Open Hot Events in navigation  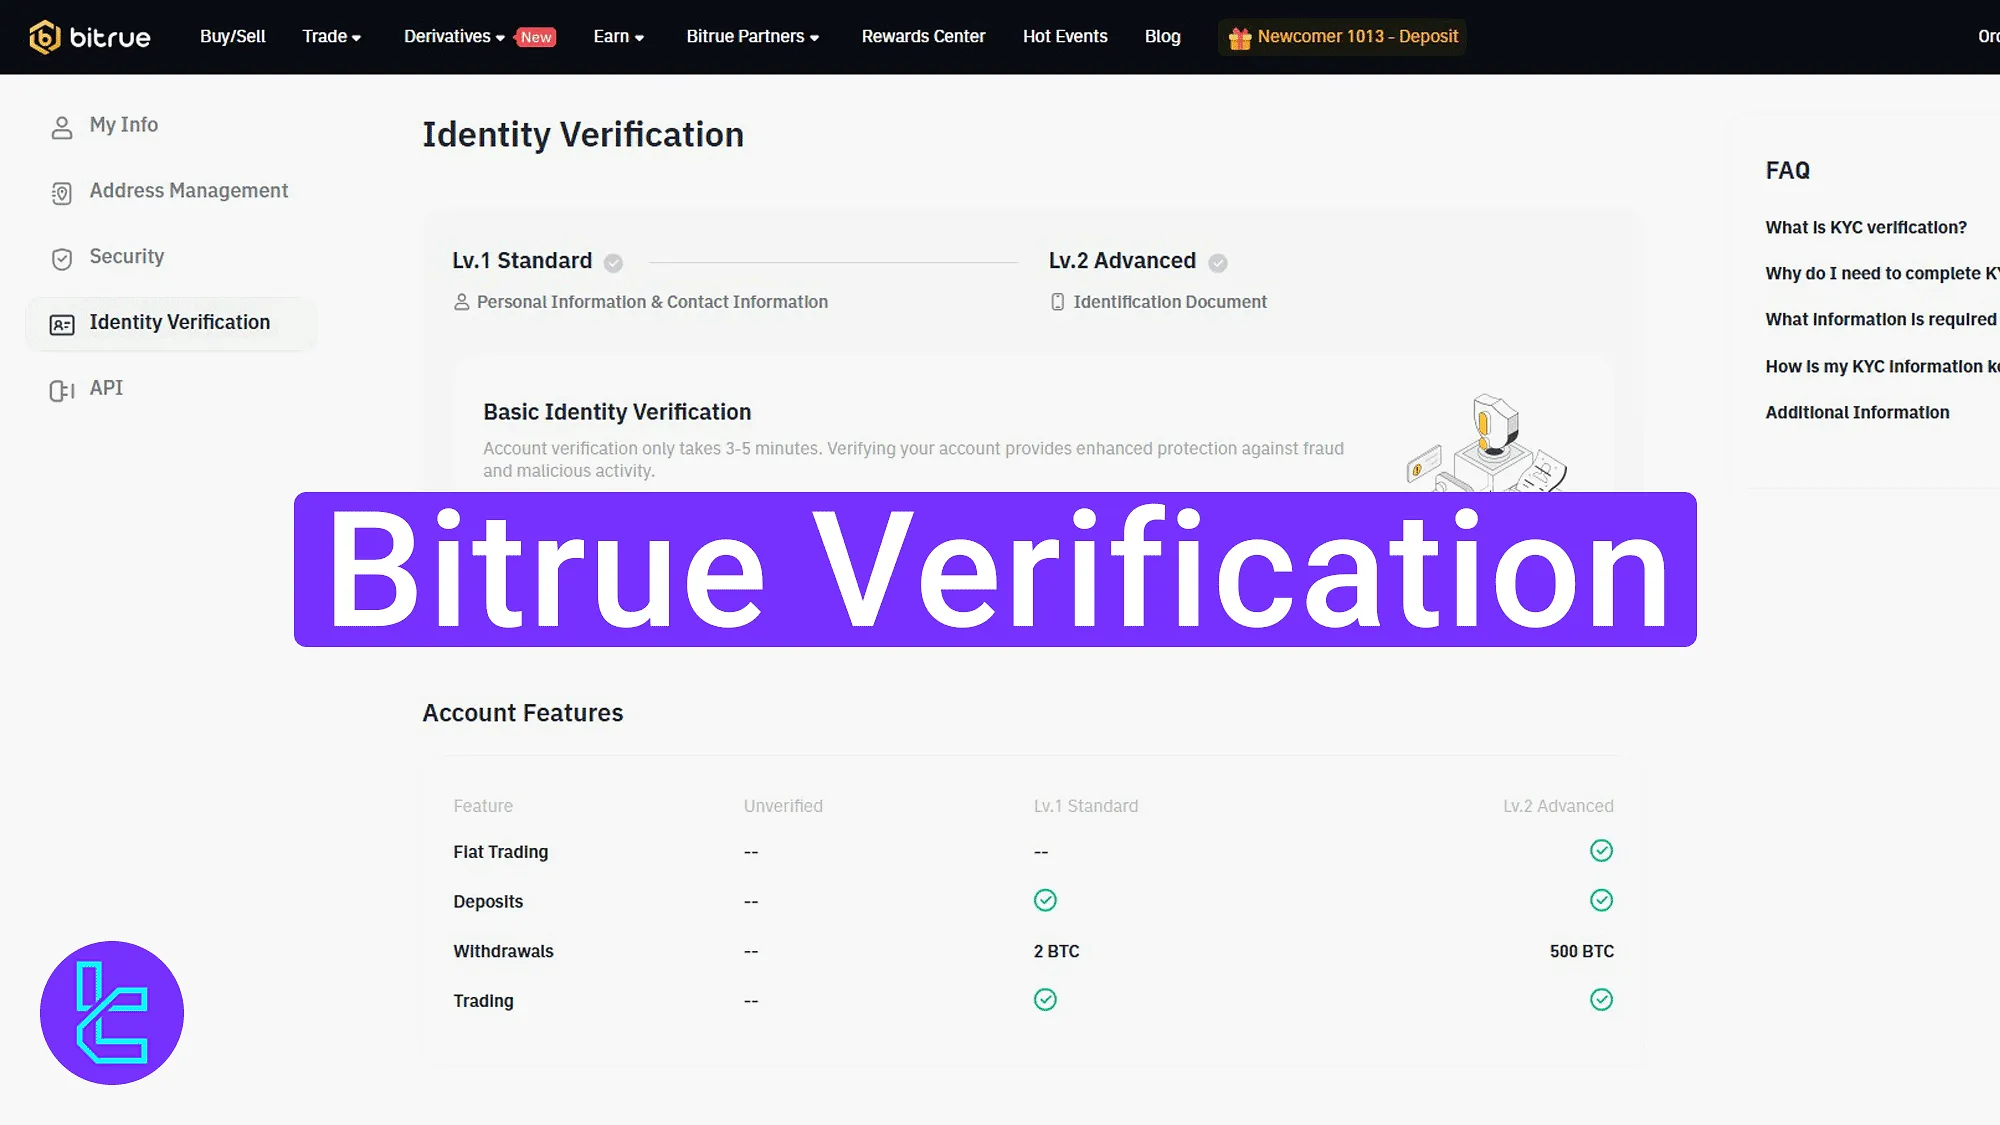(x=1065, y=37)
